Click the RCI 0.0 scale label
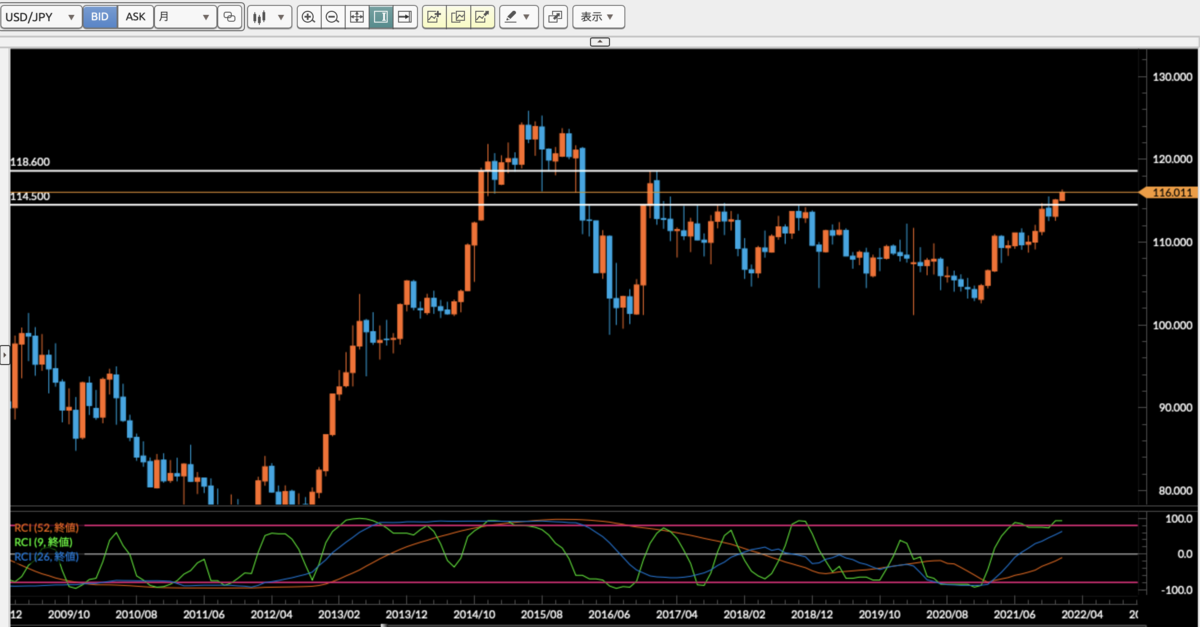Image resolution: width=1200 pixels, height=627 pixels. 1184,554
